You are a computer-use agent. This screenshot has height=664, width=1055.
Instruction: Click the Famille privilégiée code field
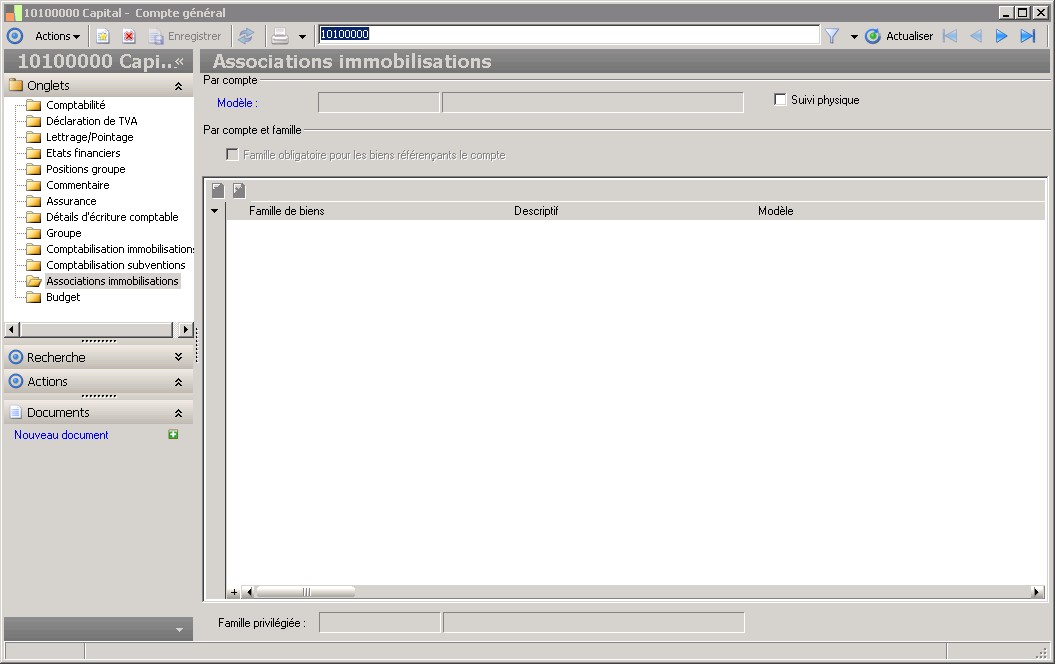pos(379,622)
